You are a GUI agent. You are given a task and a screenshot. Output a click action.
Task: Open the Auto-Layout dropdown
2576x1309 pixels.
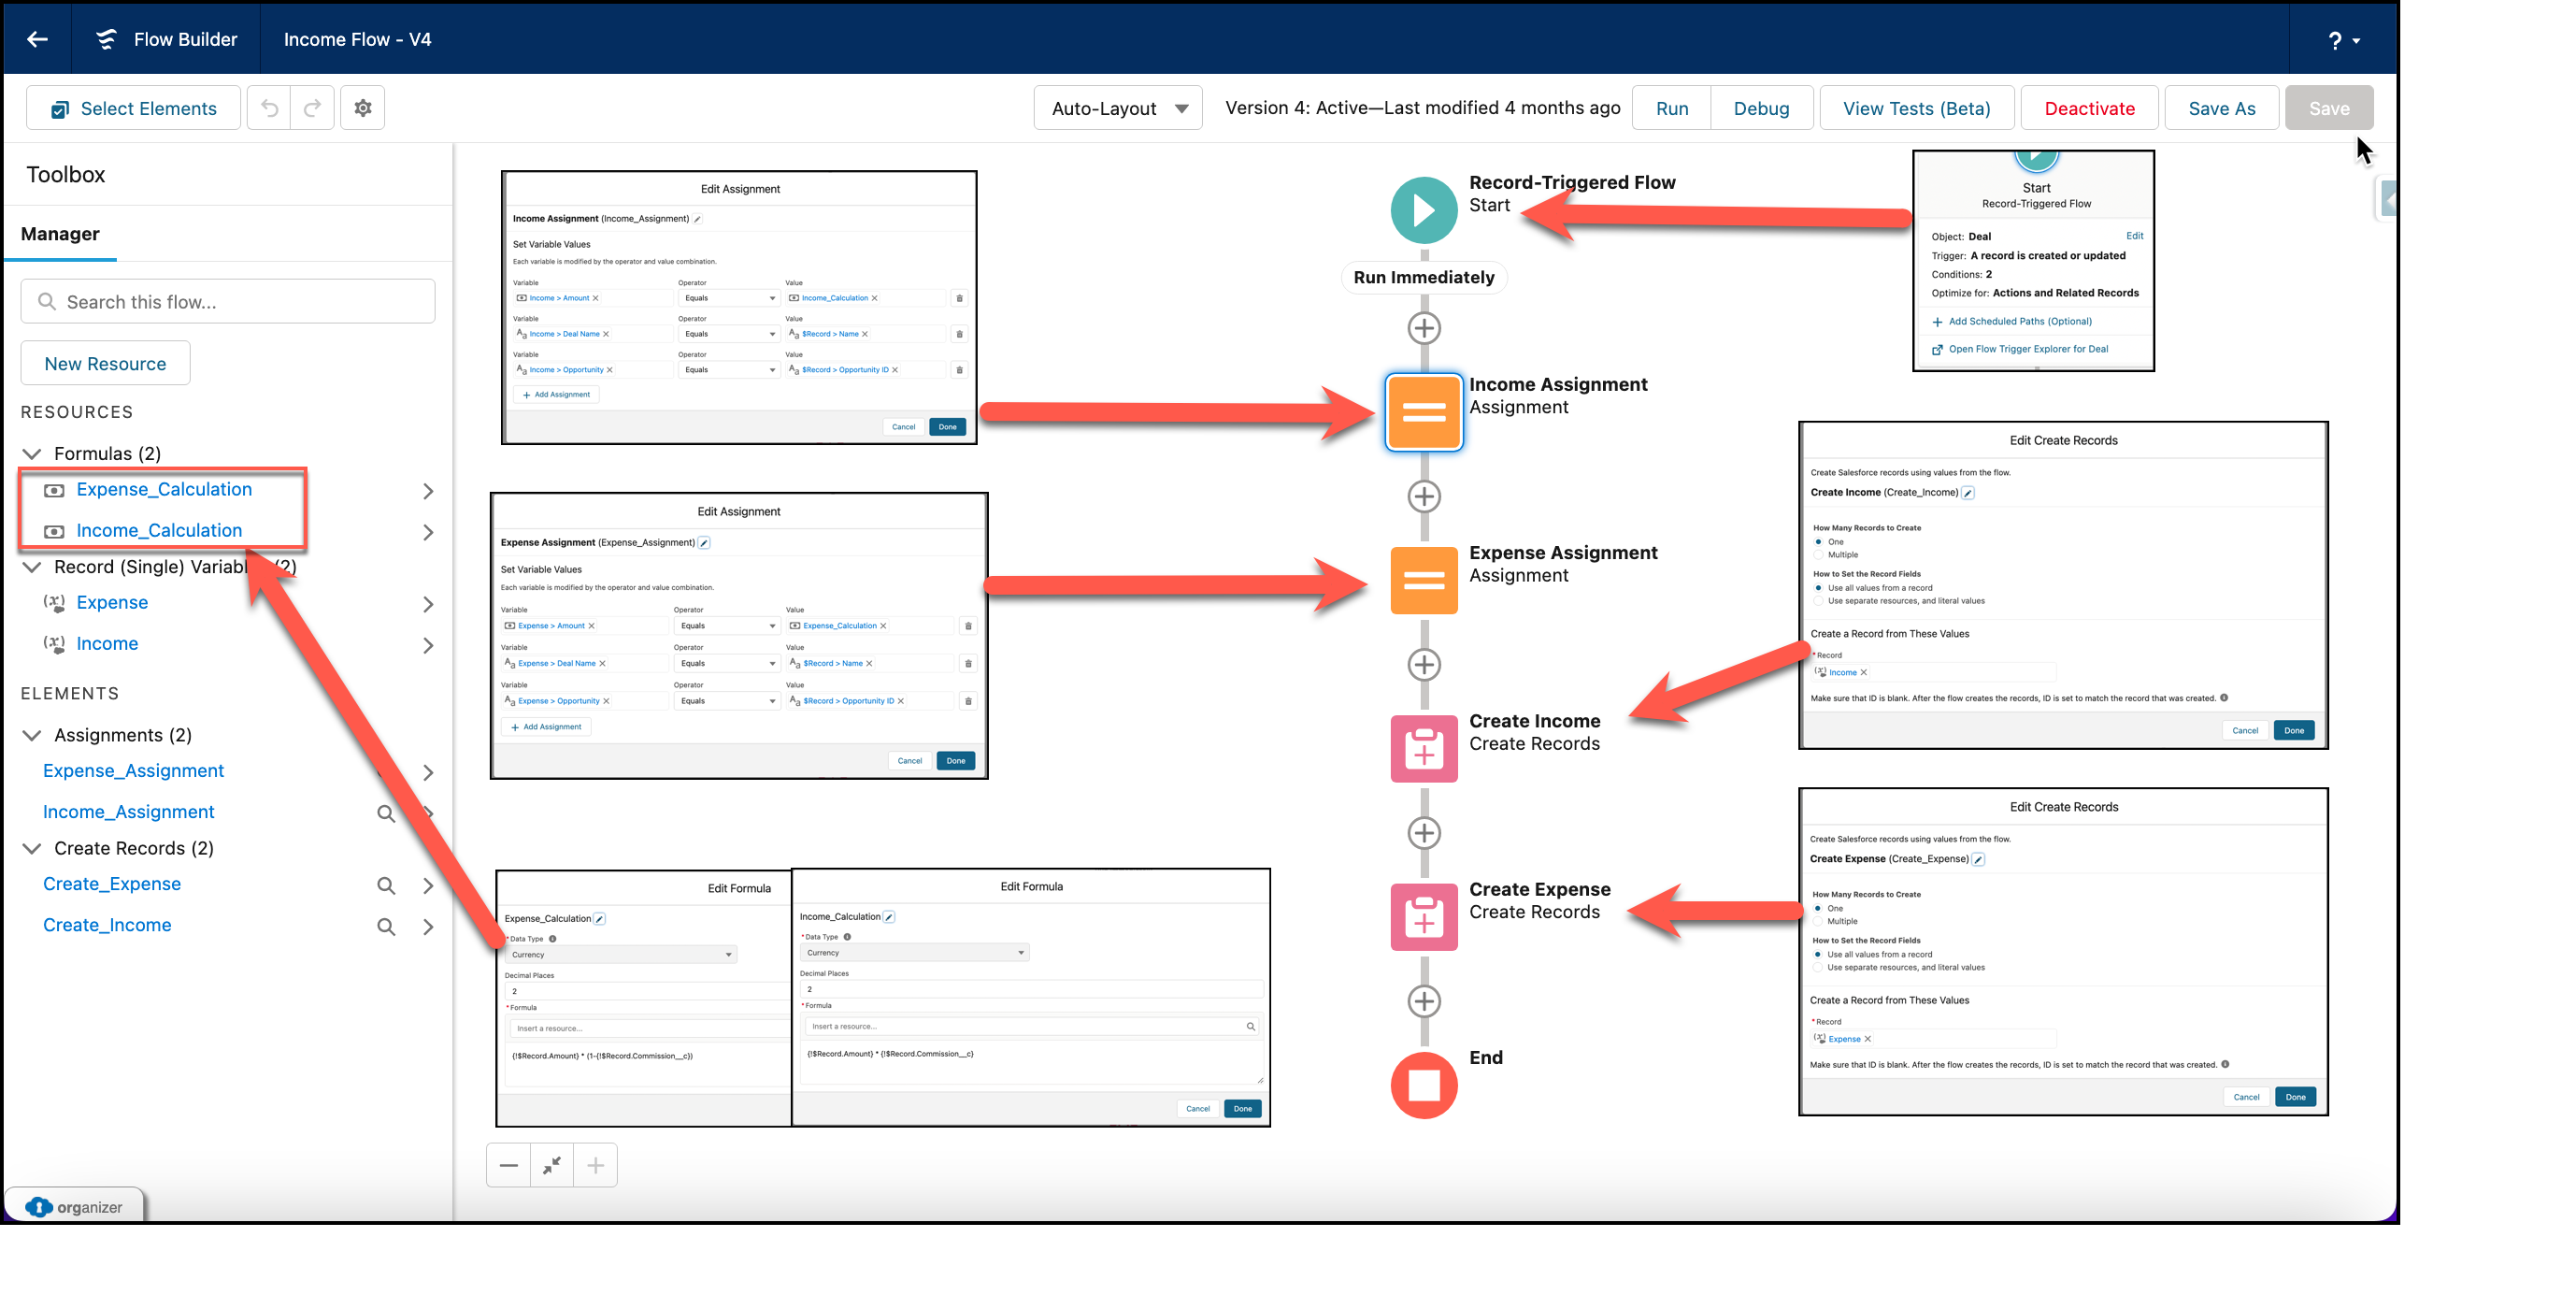[x=1118, y=108]
